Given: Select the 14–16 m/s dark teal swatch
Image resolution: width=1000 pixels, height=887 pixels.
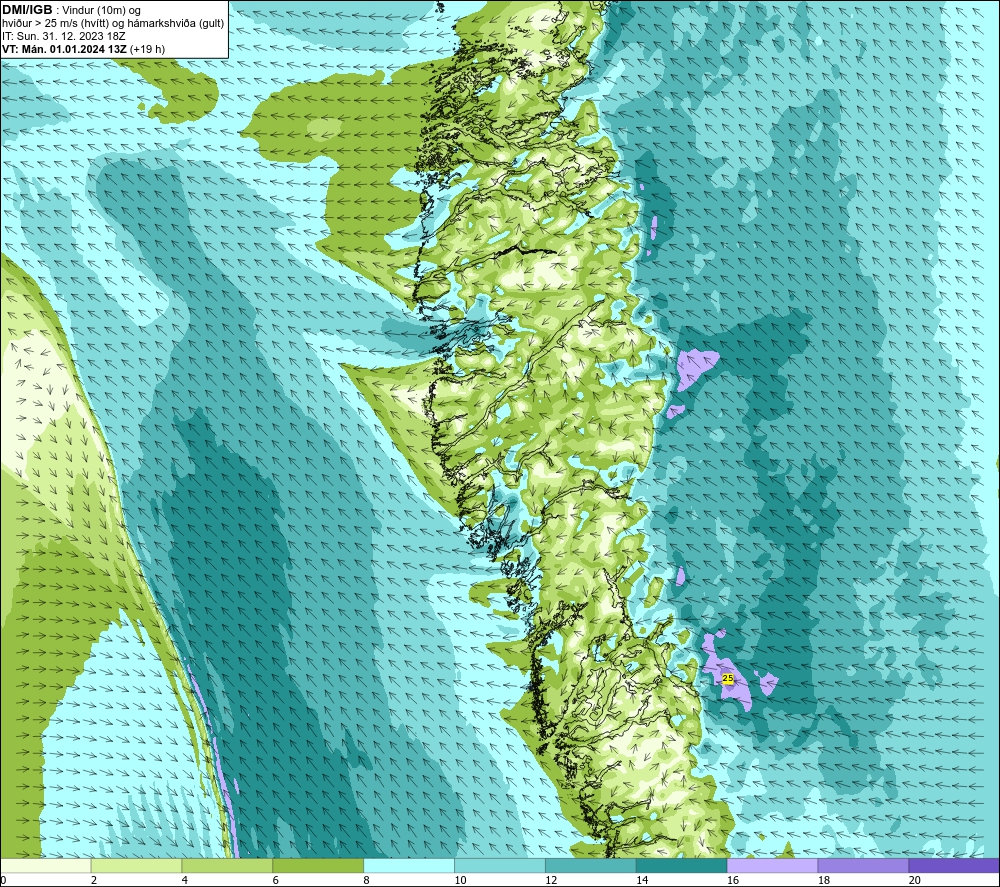Looking at the screenshot, I should 682,865.
